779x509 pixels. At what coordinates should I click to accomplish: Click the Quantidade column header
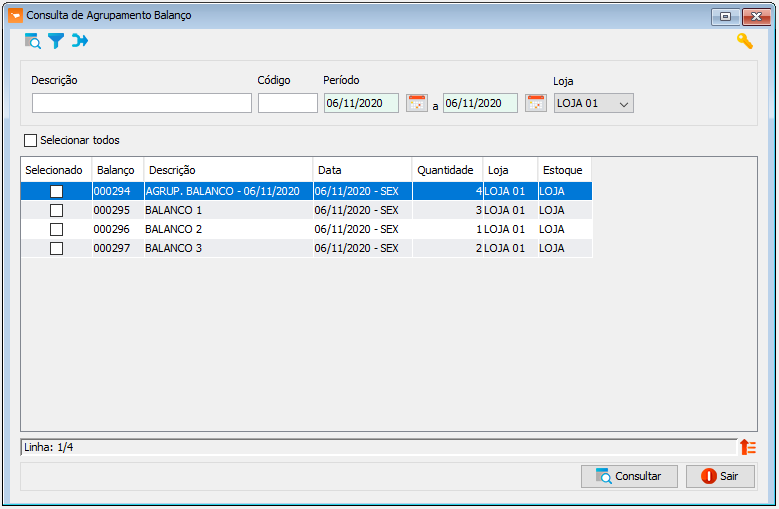click(446, 170)
